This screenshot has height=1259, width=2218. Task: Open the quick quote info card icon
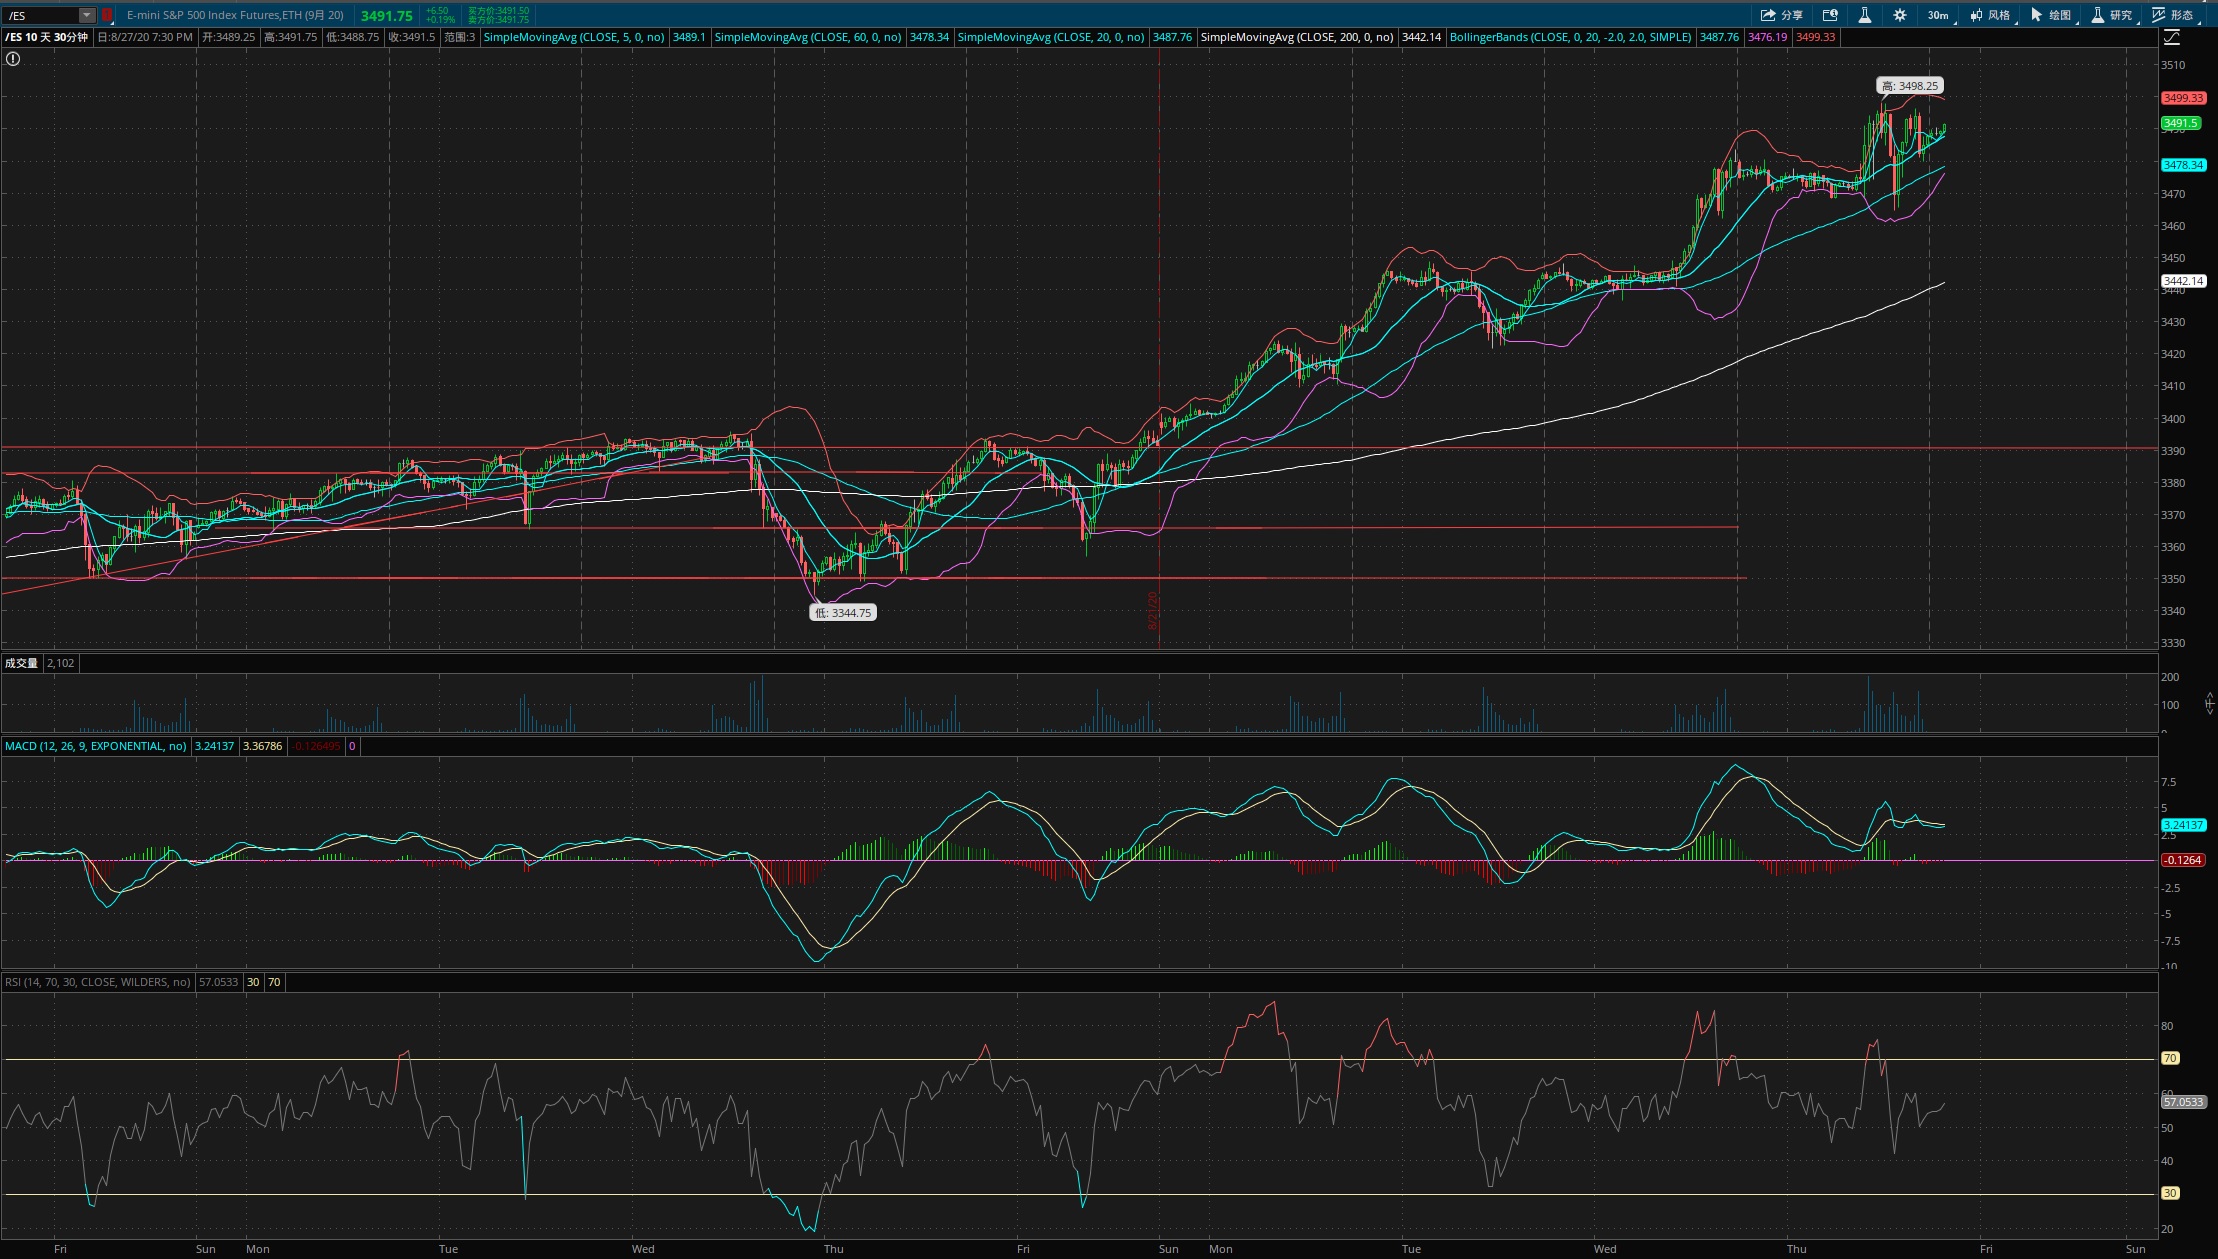(x=1830, y=15)
